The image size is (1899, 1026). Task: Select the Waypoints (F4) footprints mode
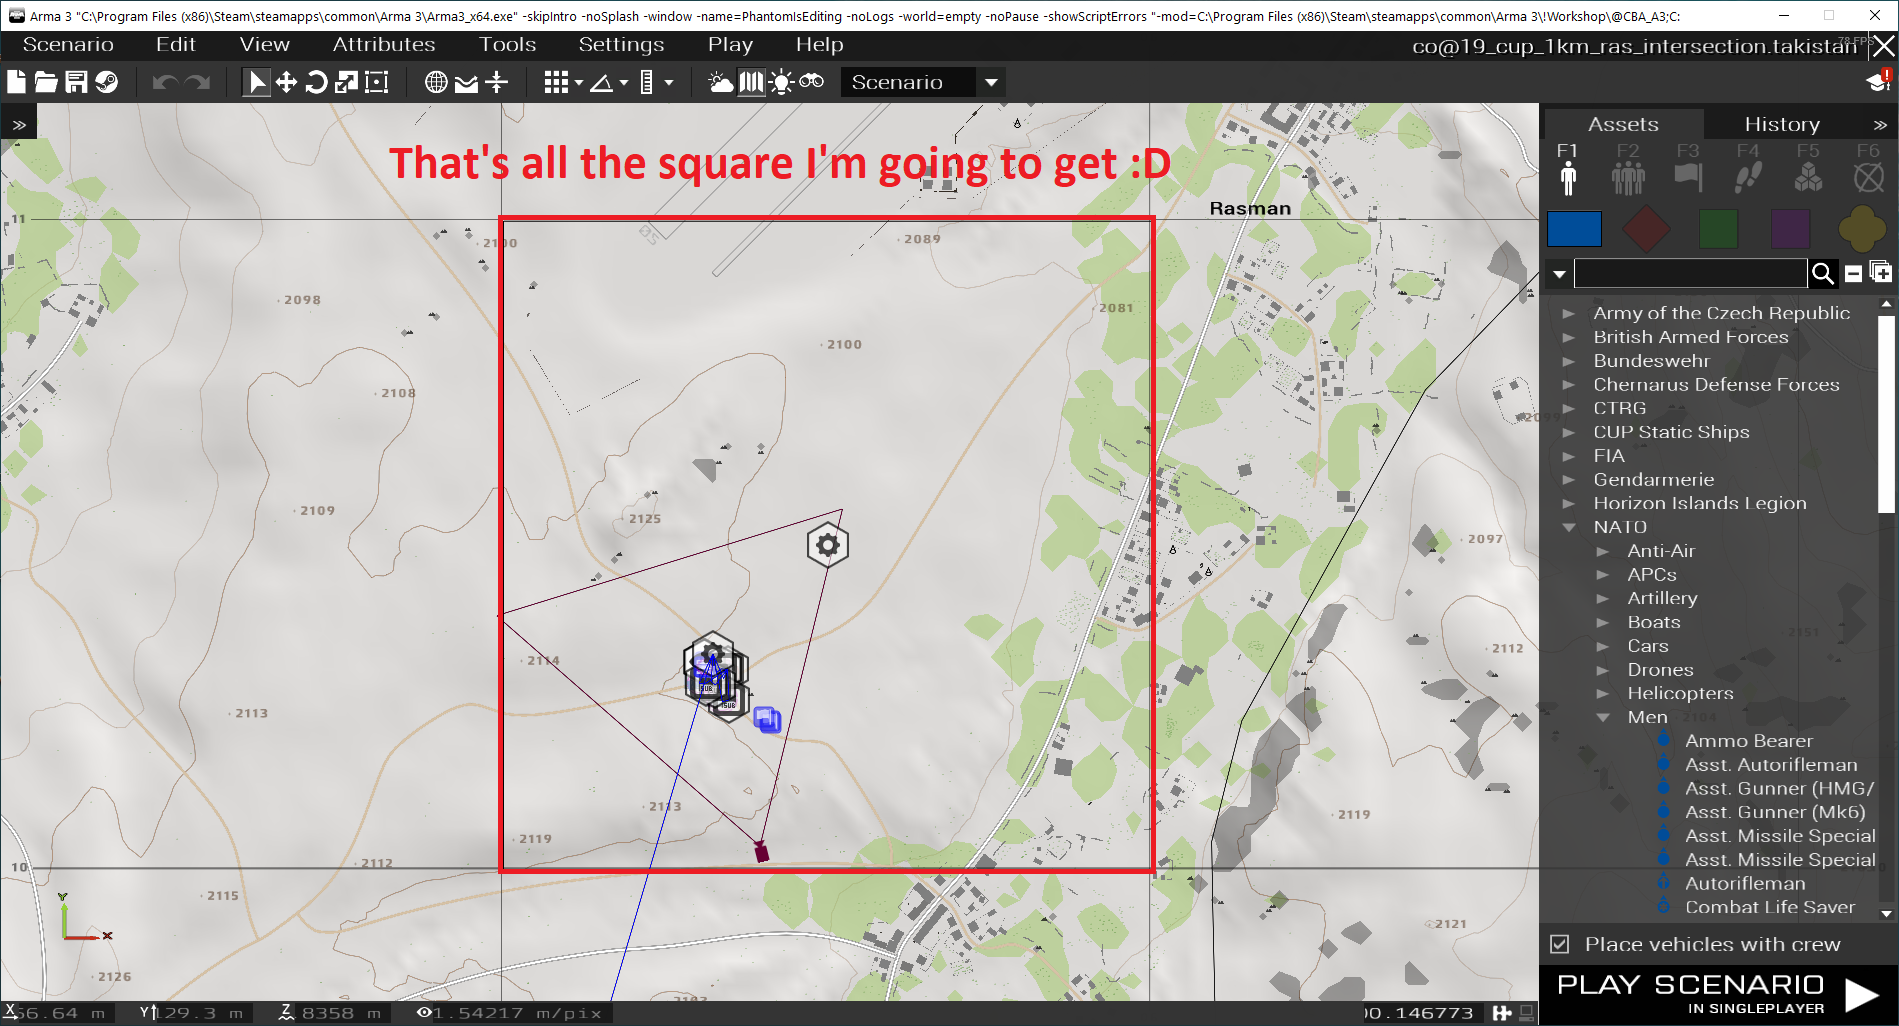1748,168
